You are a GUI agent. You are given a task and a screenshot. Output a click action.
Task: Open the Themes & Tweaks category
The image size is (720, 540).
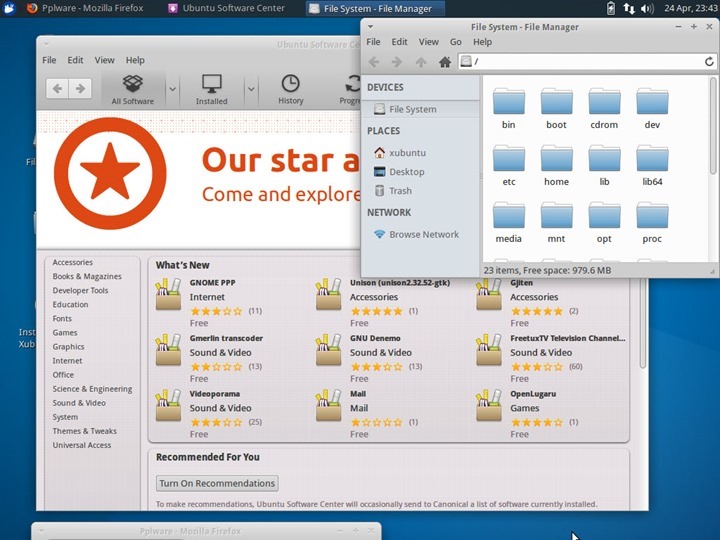pos(84,431)
